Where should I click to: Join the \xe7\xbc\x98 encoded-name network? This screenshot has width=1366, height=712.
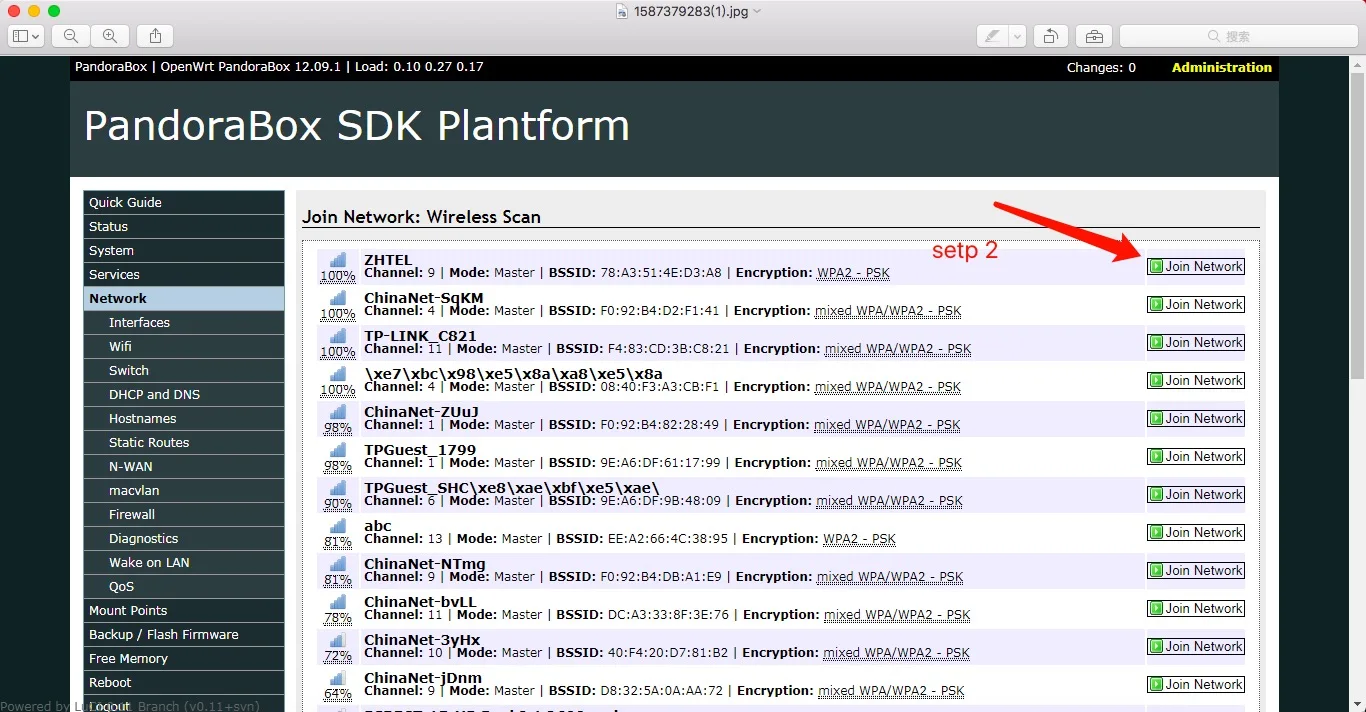coord(1196,380)
